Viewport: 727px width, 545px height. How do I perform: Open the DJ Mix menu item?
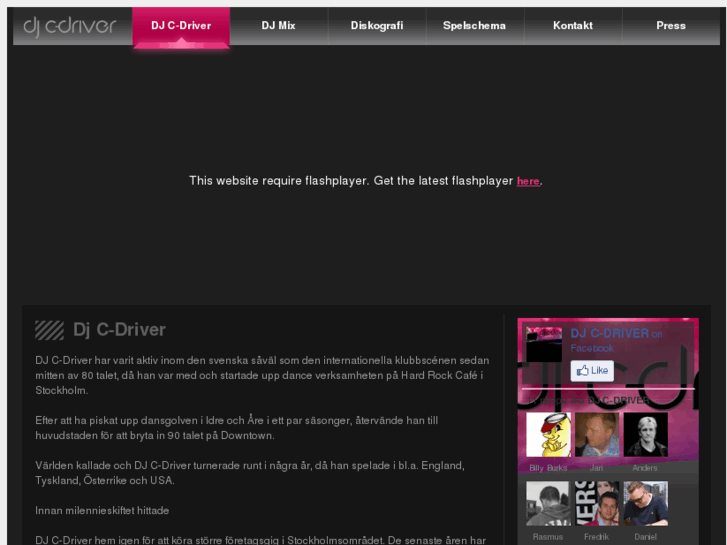[x=278, y=26]
